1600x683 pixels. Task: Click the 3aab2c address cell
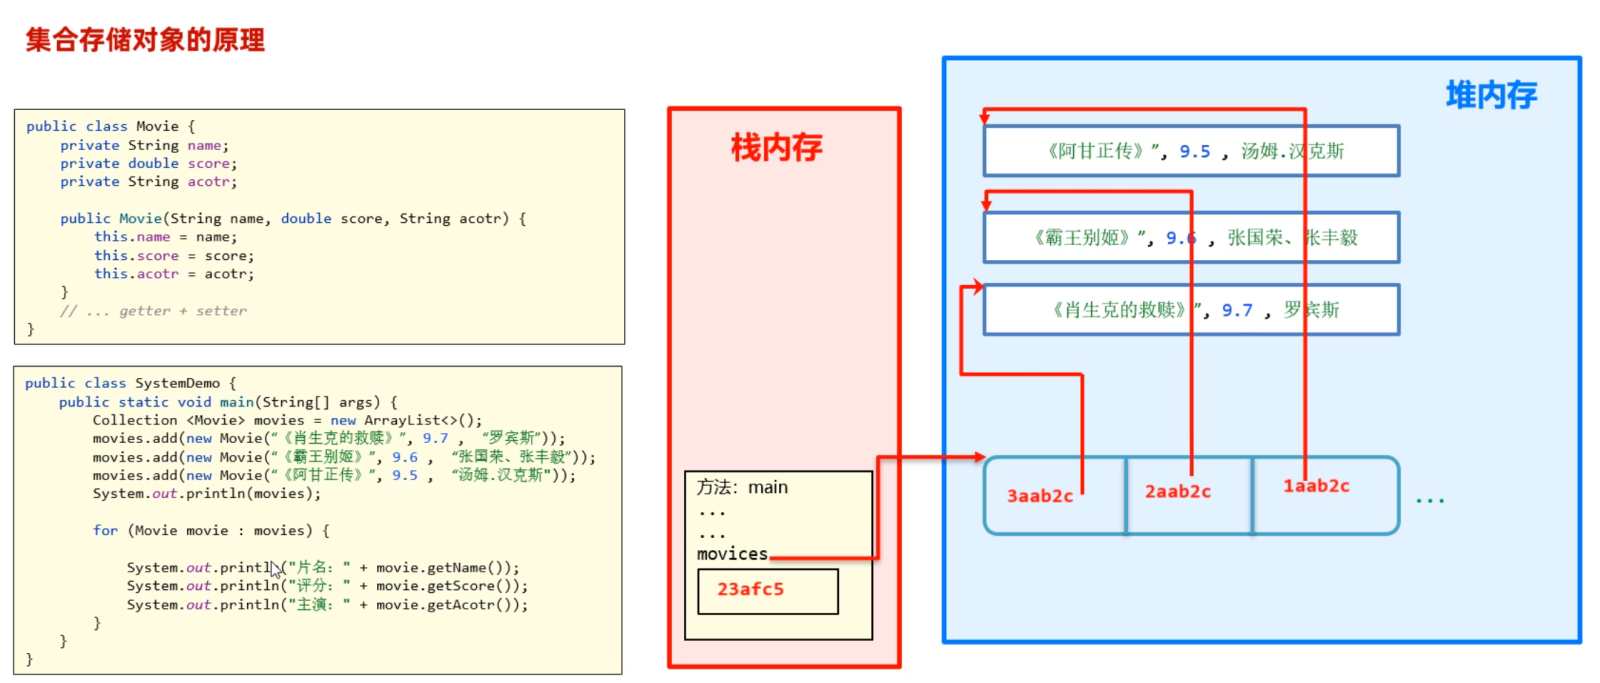coord(1055,496)
